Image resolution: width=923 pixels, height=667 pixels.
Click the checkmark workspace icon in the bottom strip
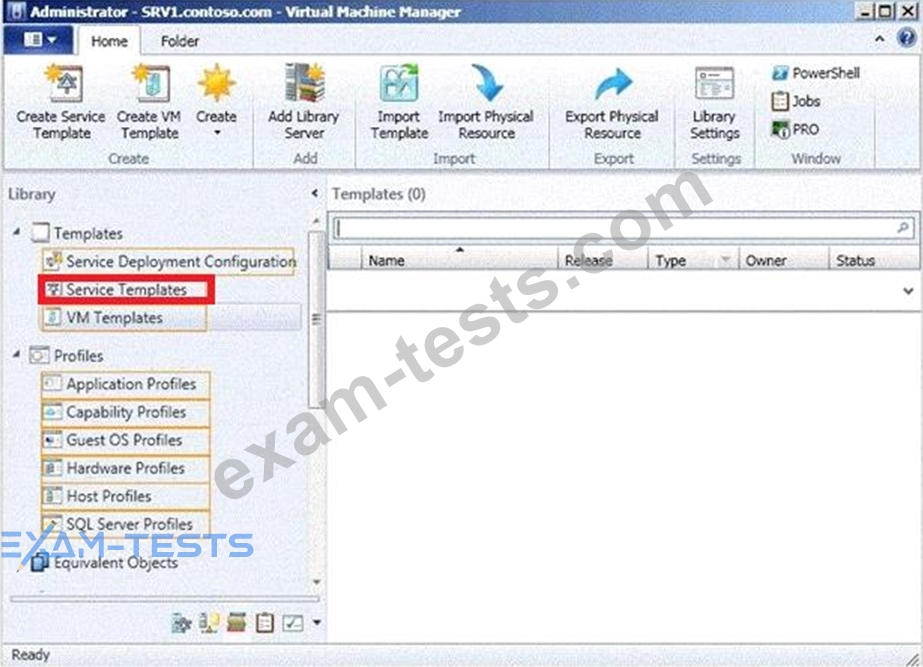[x=293, y=623]
